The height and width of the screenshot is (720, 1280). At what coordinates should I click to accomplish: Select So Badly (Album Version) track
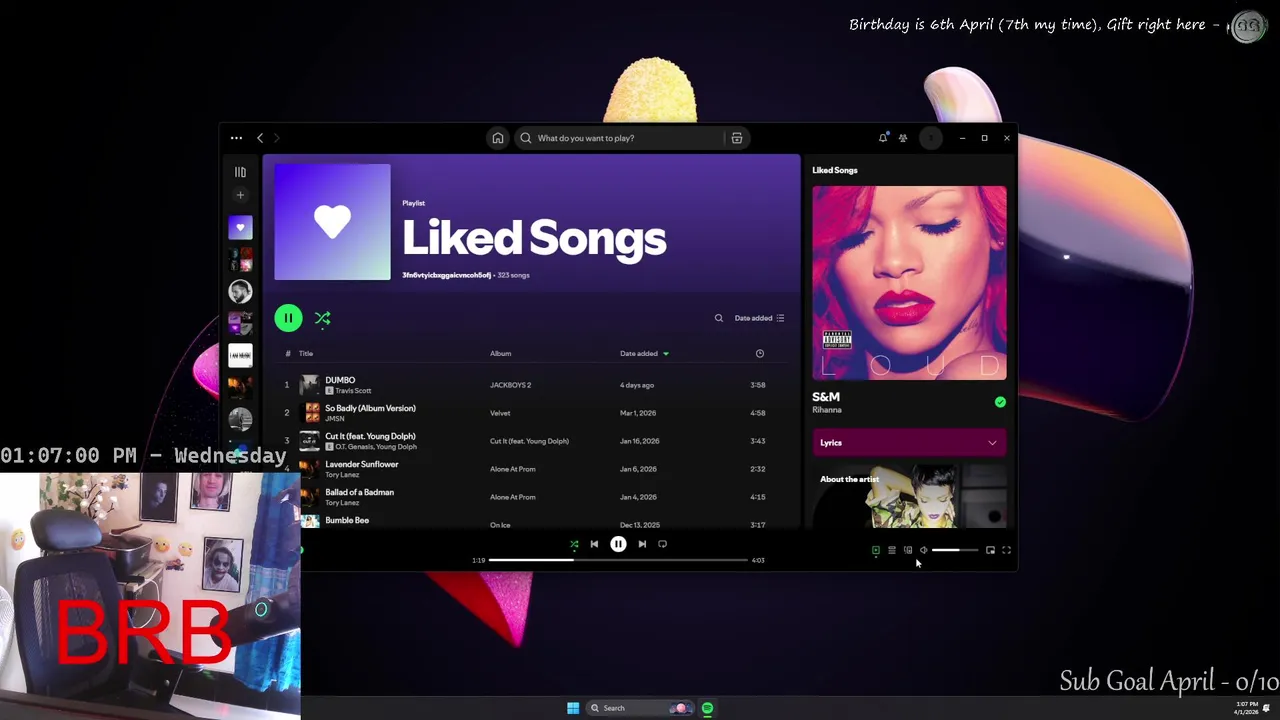370,408
